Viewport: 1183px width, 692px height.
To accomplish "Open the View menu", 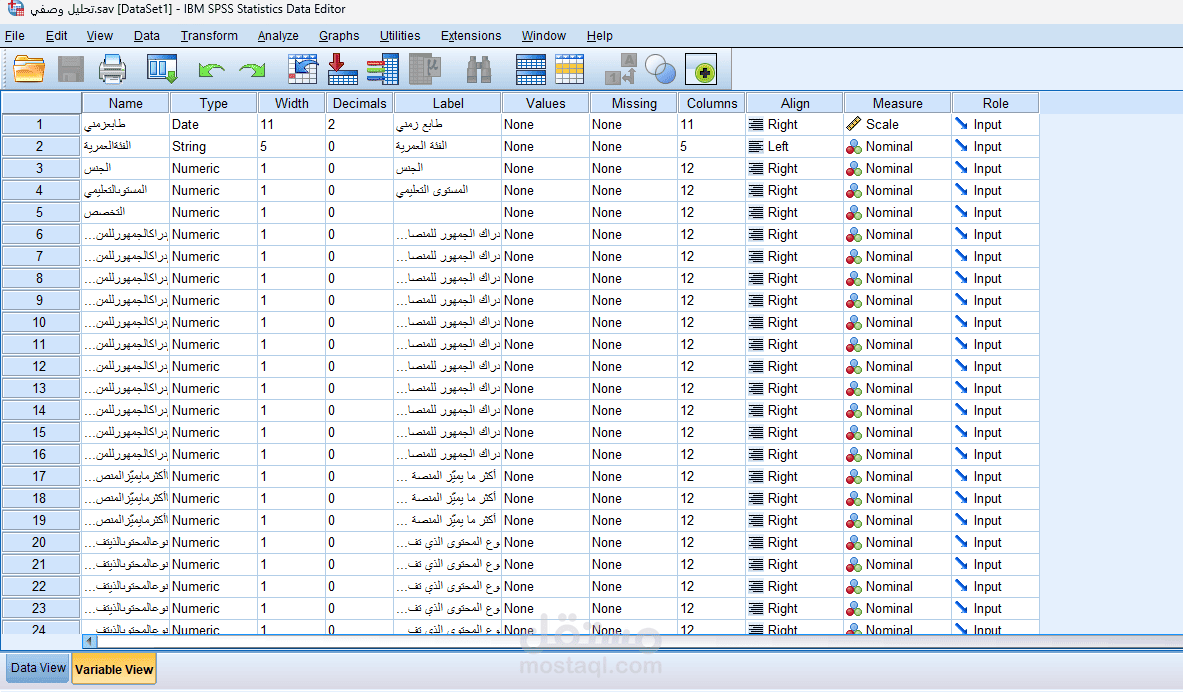I will tap(100, 35).
